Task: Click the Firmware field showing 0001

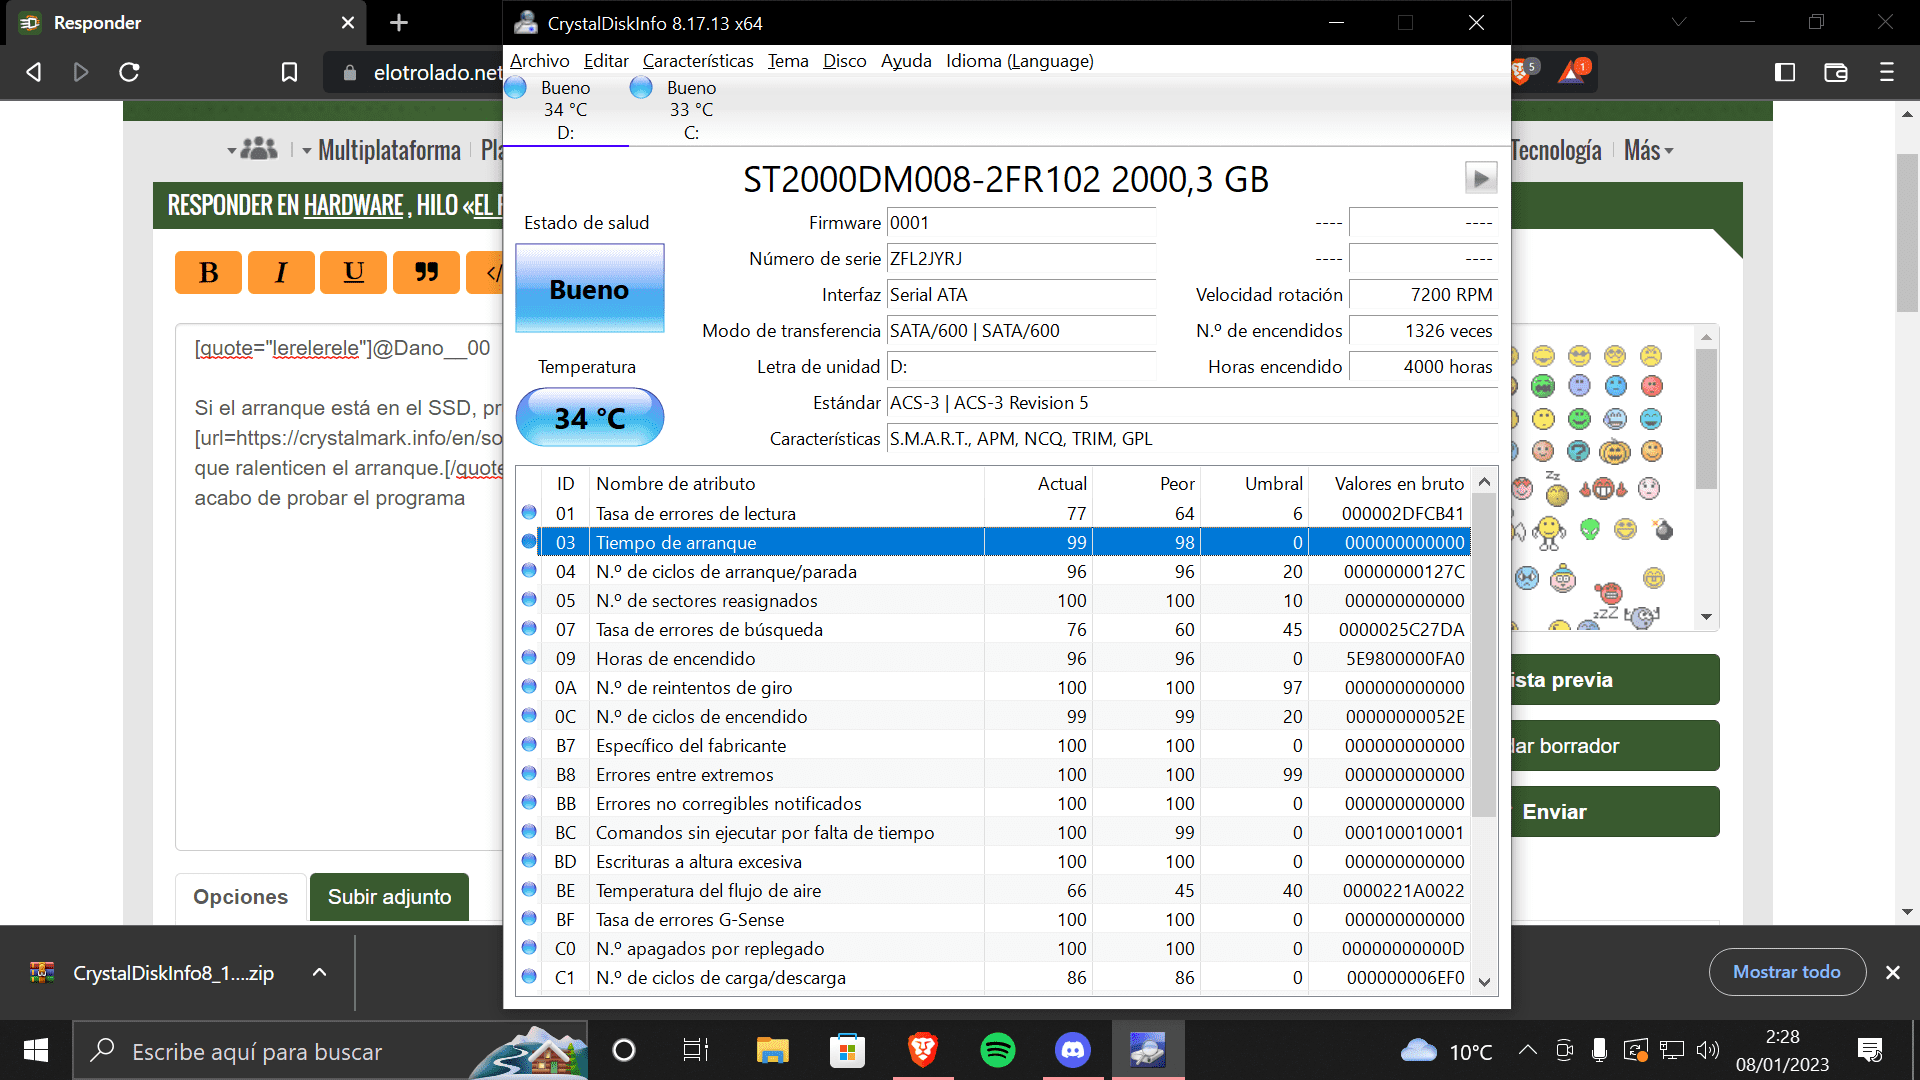Action: 1021,223
